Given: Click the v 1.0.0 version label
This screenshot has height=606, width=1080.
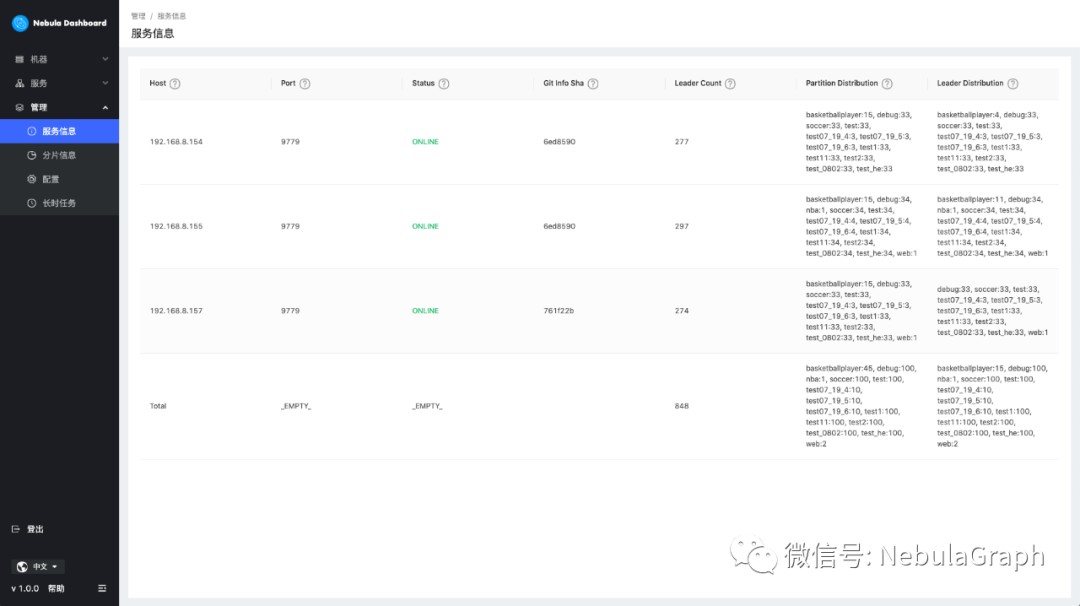Looking at the screenshot, I should pyautogui.click(x=25, y=588).
